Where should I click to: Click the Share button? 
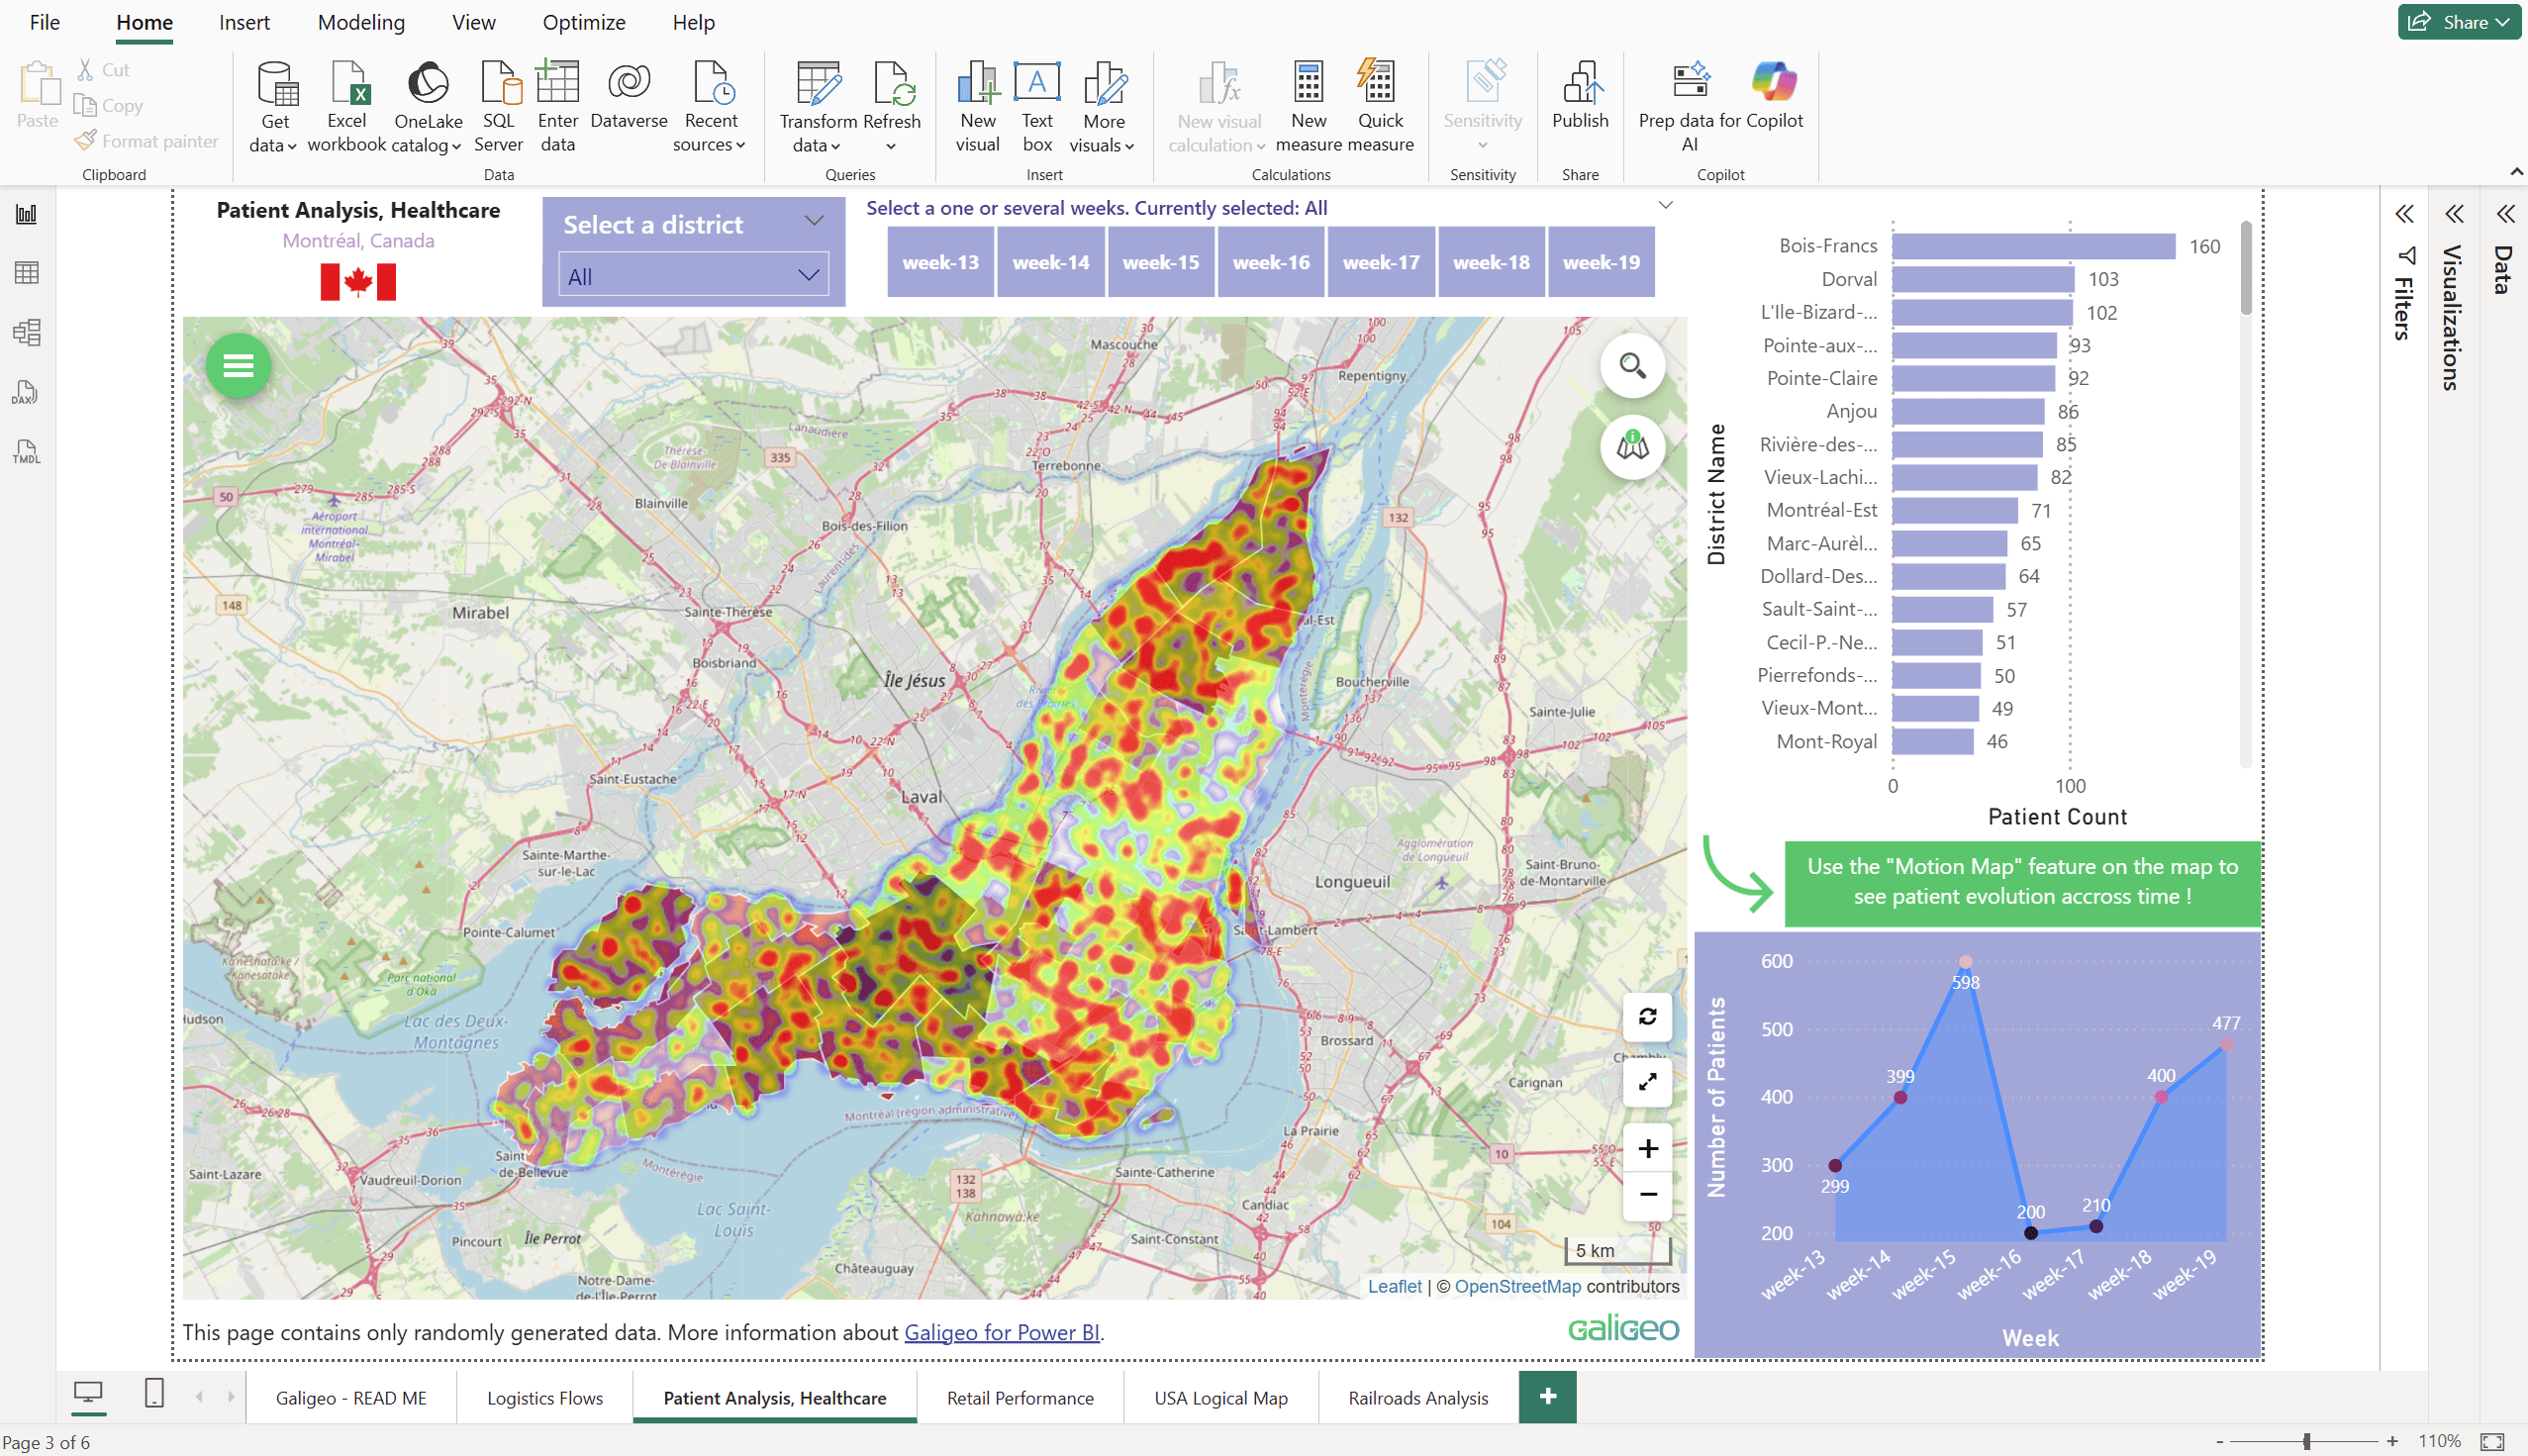tap(2459, 22)
